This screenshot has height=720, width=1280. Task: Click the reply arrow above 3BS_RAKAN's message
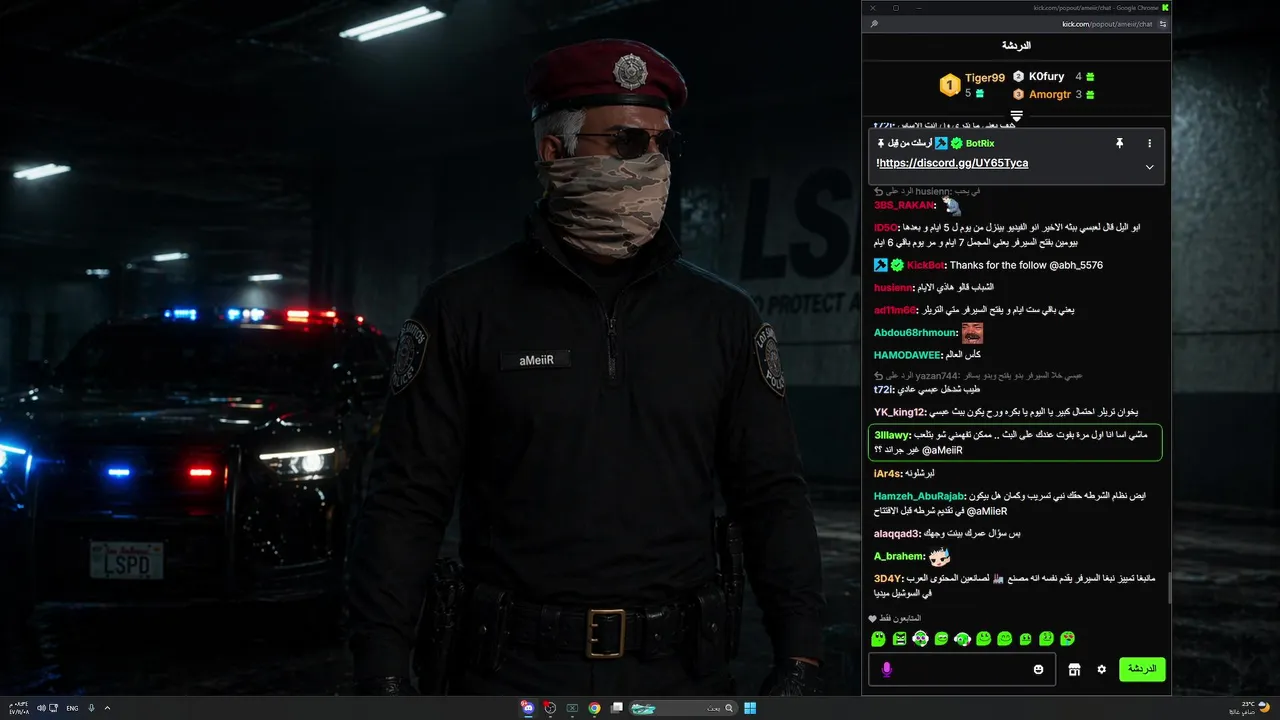click(878, 190)
